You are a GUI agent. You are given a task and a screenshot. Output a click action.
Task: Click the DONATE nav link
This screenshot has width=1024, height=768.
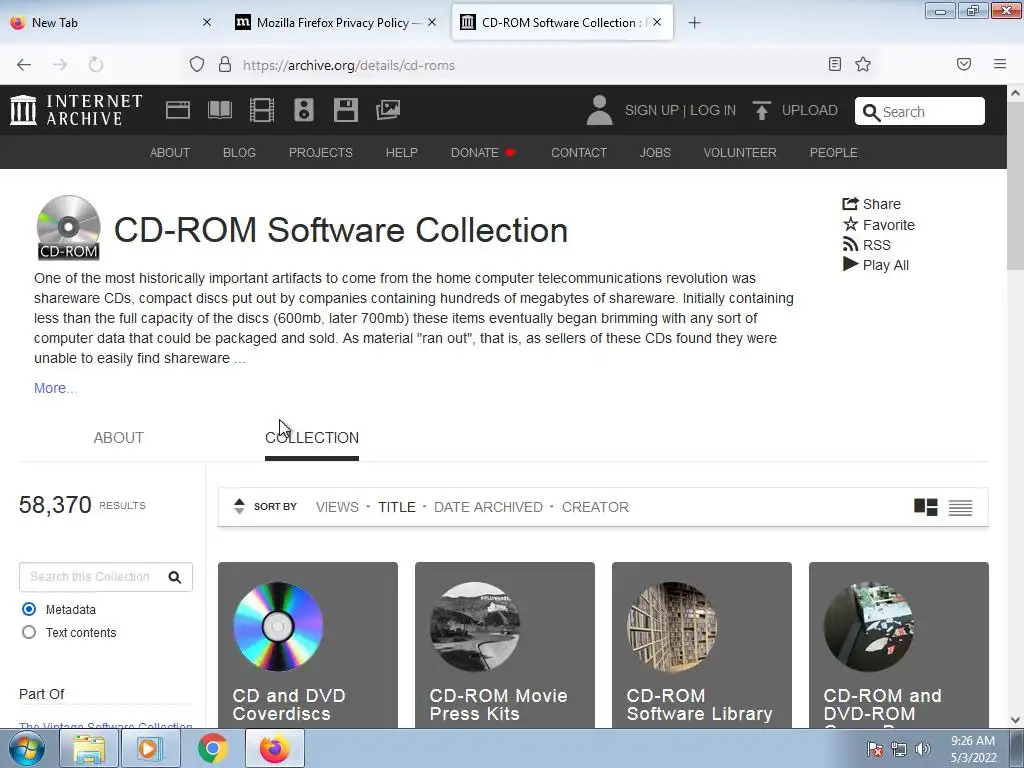[x=483, y=152]
